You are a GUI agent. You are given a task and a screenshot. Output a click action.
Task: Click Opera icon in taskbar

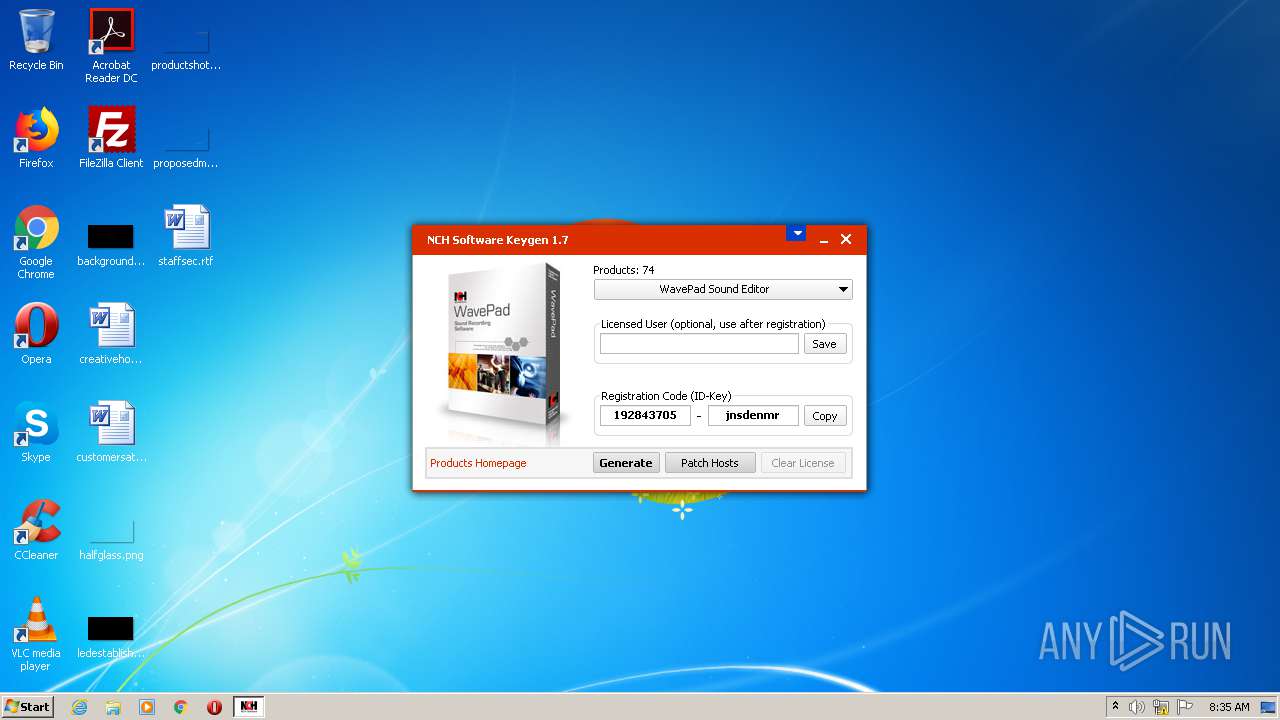coord(214,707)
